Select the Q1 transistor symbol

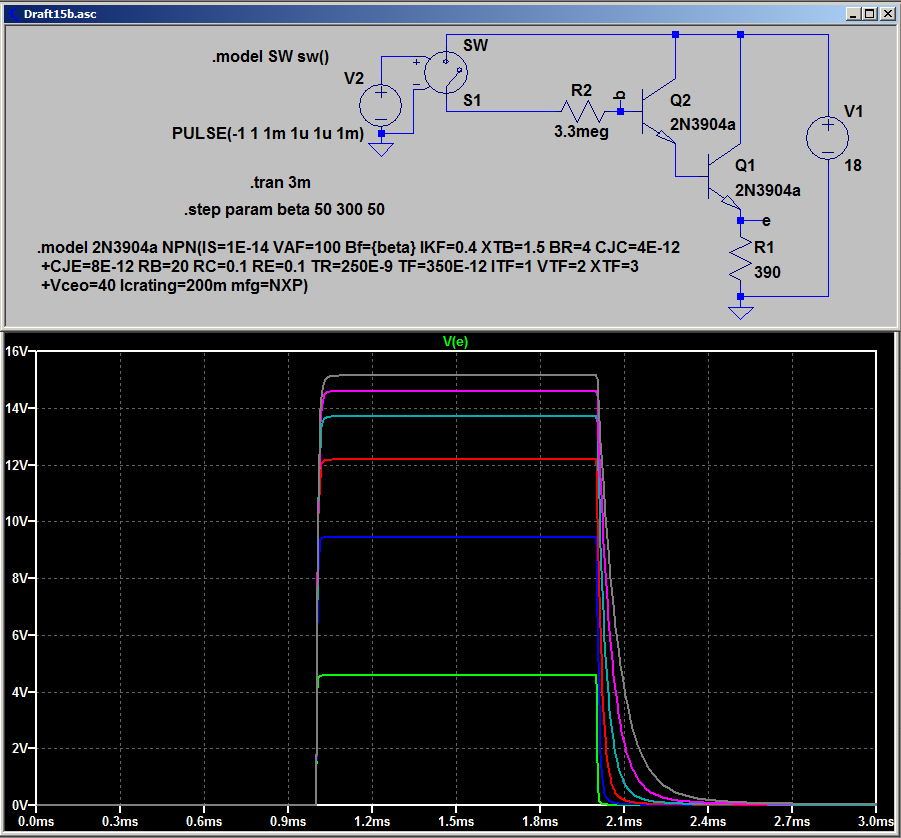[x=723, y=178]
